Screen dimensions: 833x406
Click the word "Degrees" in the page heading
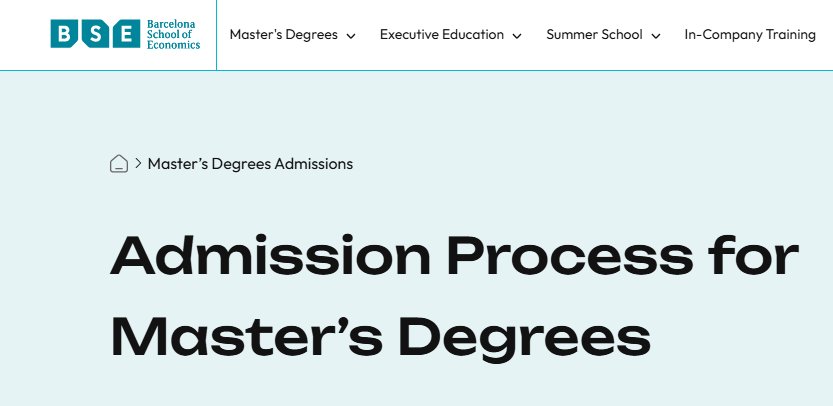534,337
